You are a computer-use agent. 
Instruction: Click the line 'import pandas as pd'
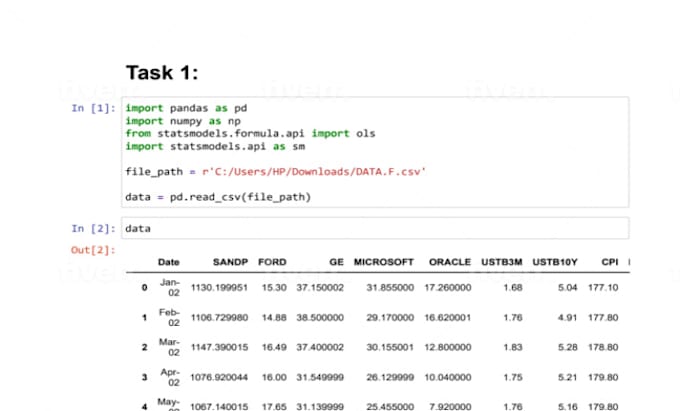point(186,108)
